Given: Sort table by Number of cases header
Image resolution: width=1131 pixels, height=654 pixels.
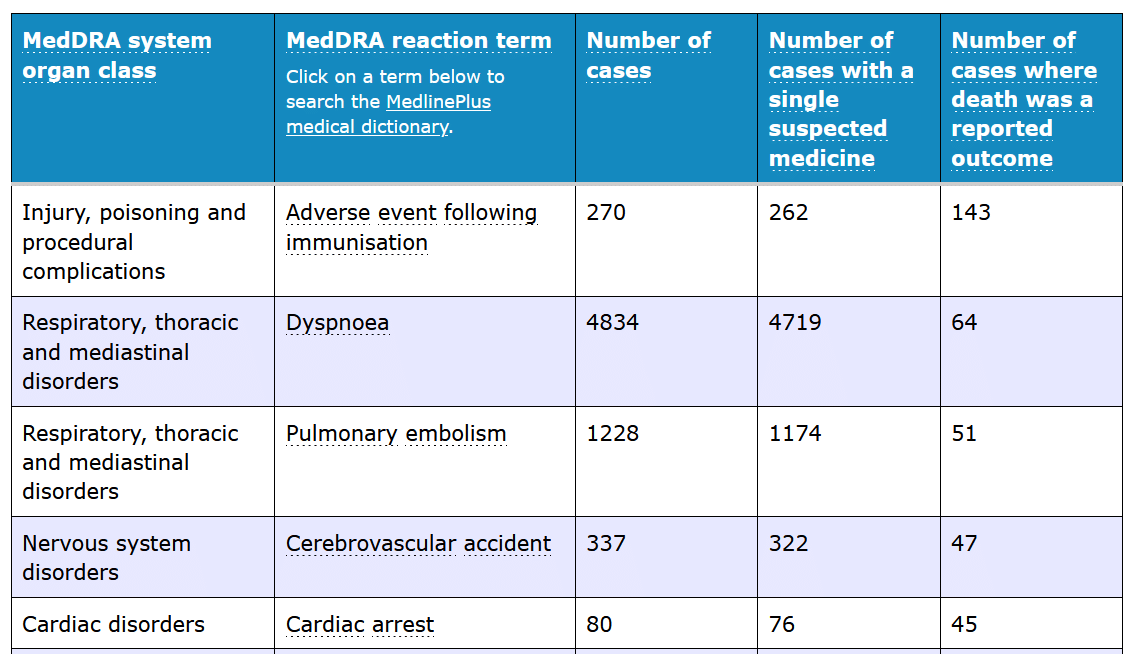Looking at the screenshot, I should [648, 55].
